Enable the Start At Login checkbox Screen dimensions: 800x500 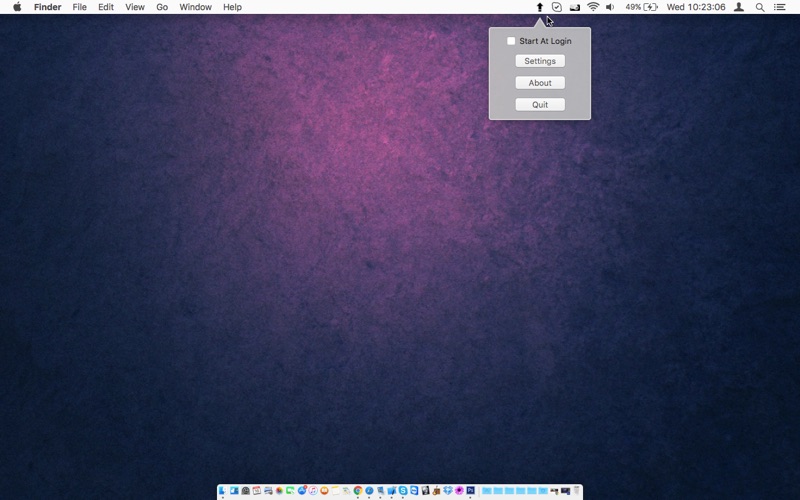click(511, 41)
